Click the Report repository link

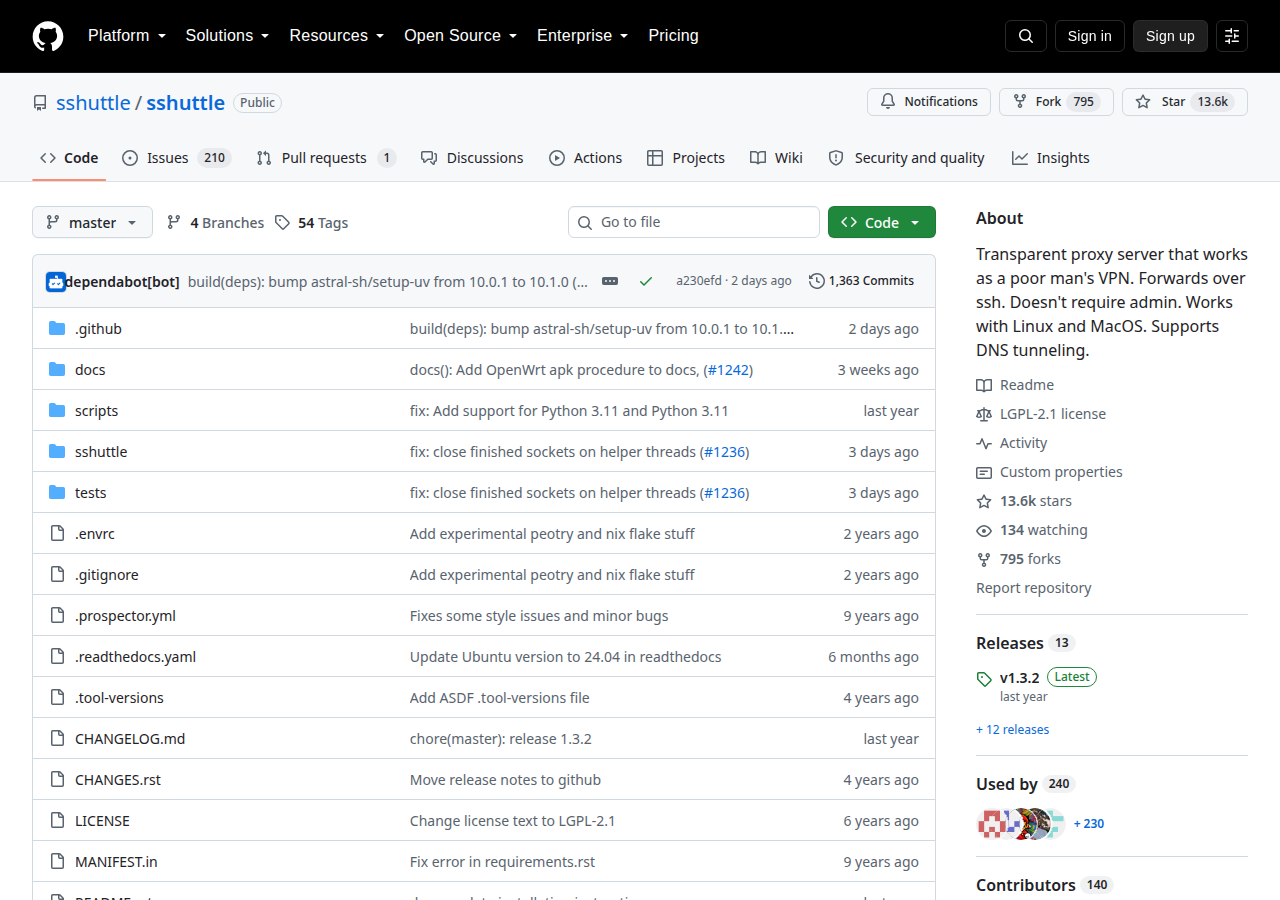[x=1034, y=588]
